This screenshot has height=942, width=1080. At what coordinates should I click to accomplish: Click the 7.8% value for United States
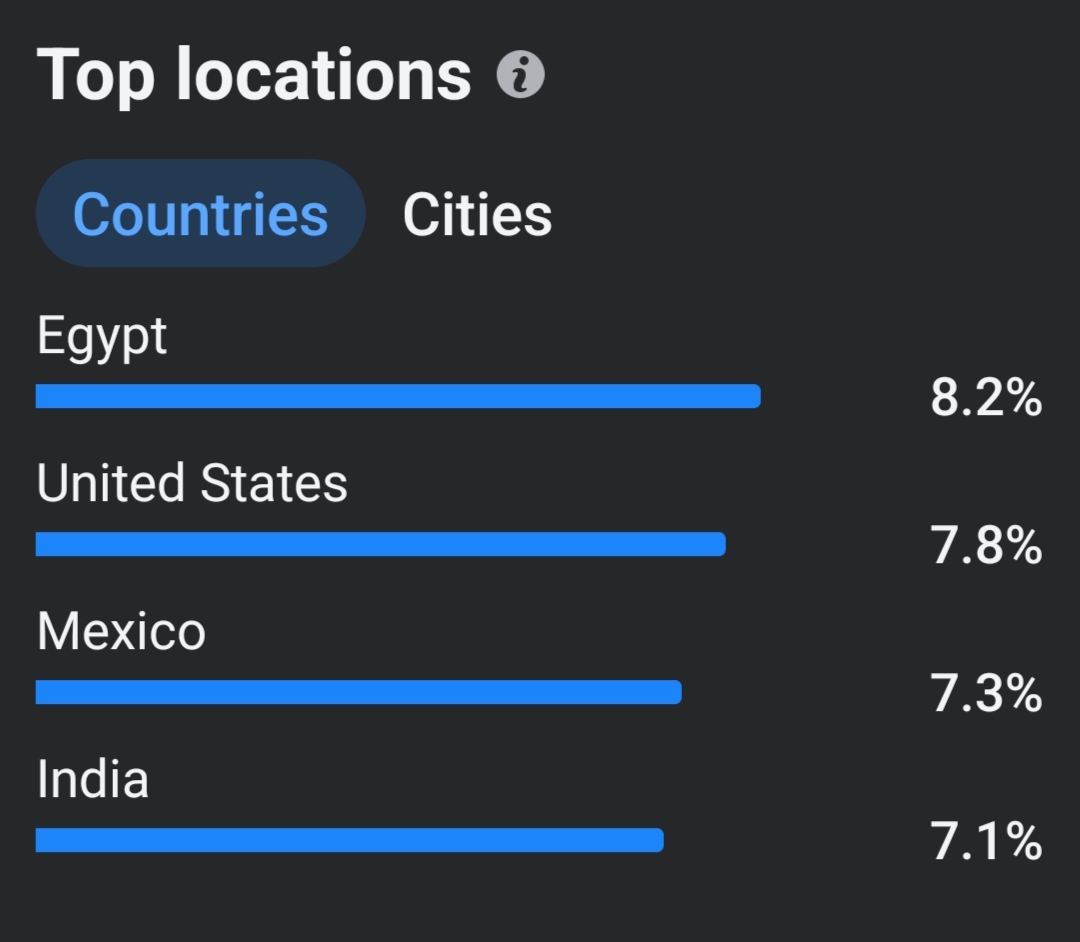point(986,545)
